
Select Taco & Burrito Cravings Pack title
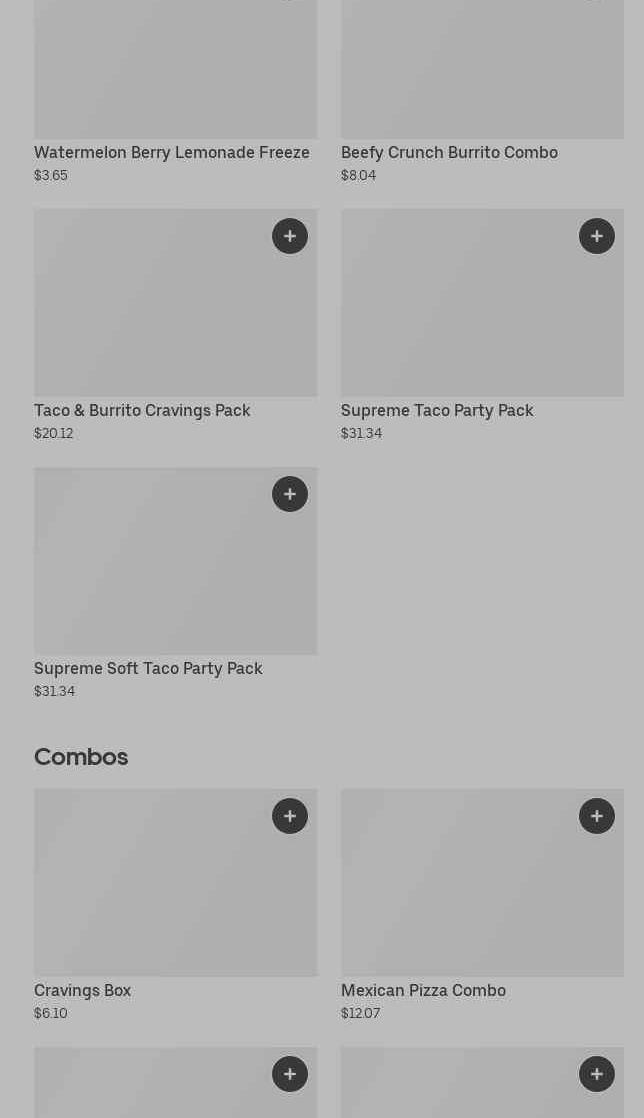click(142, 410)
